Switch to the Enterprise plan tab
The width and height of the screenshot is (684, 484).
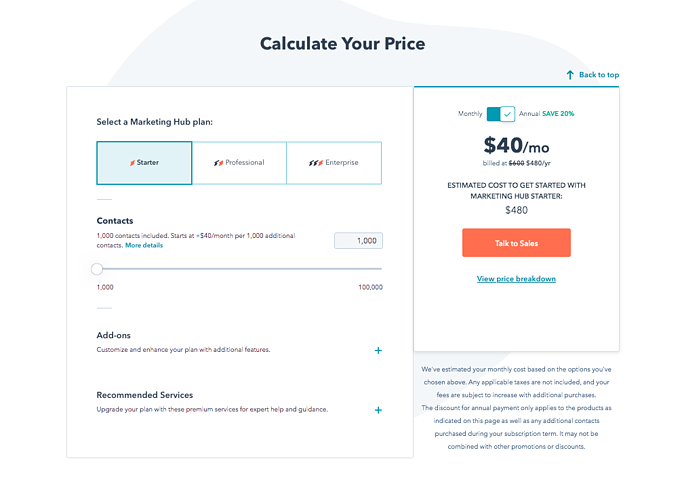(x=334, y=162)
